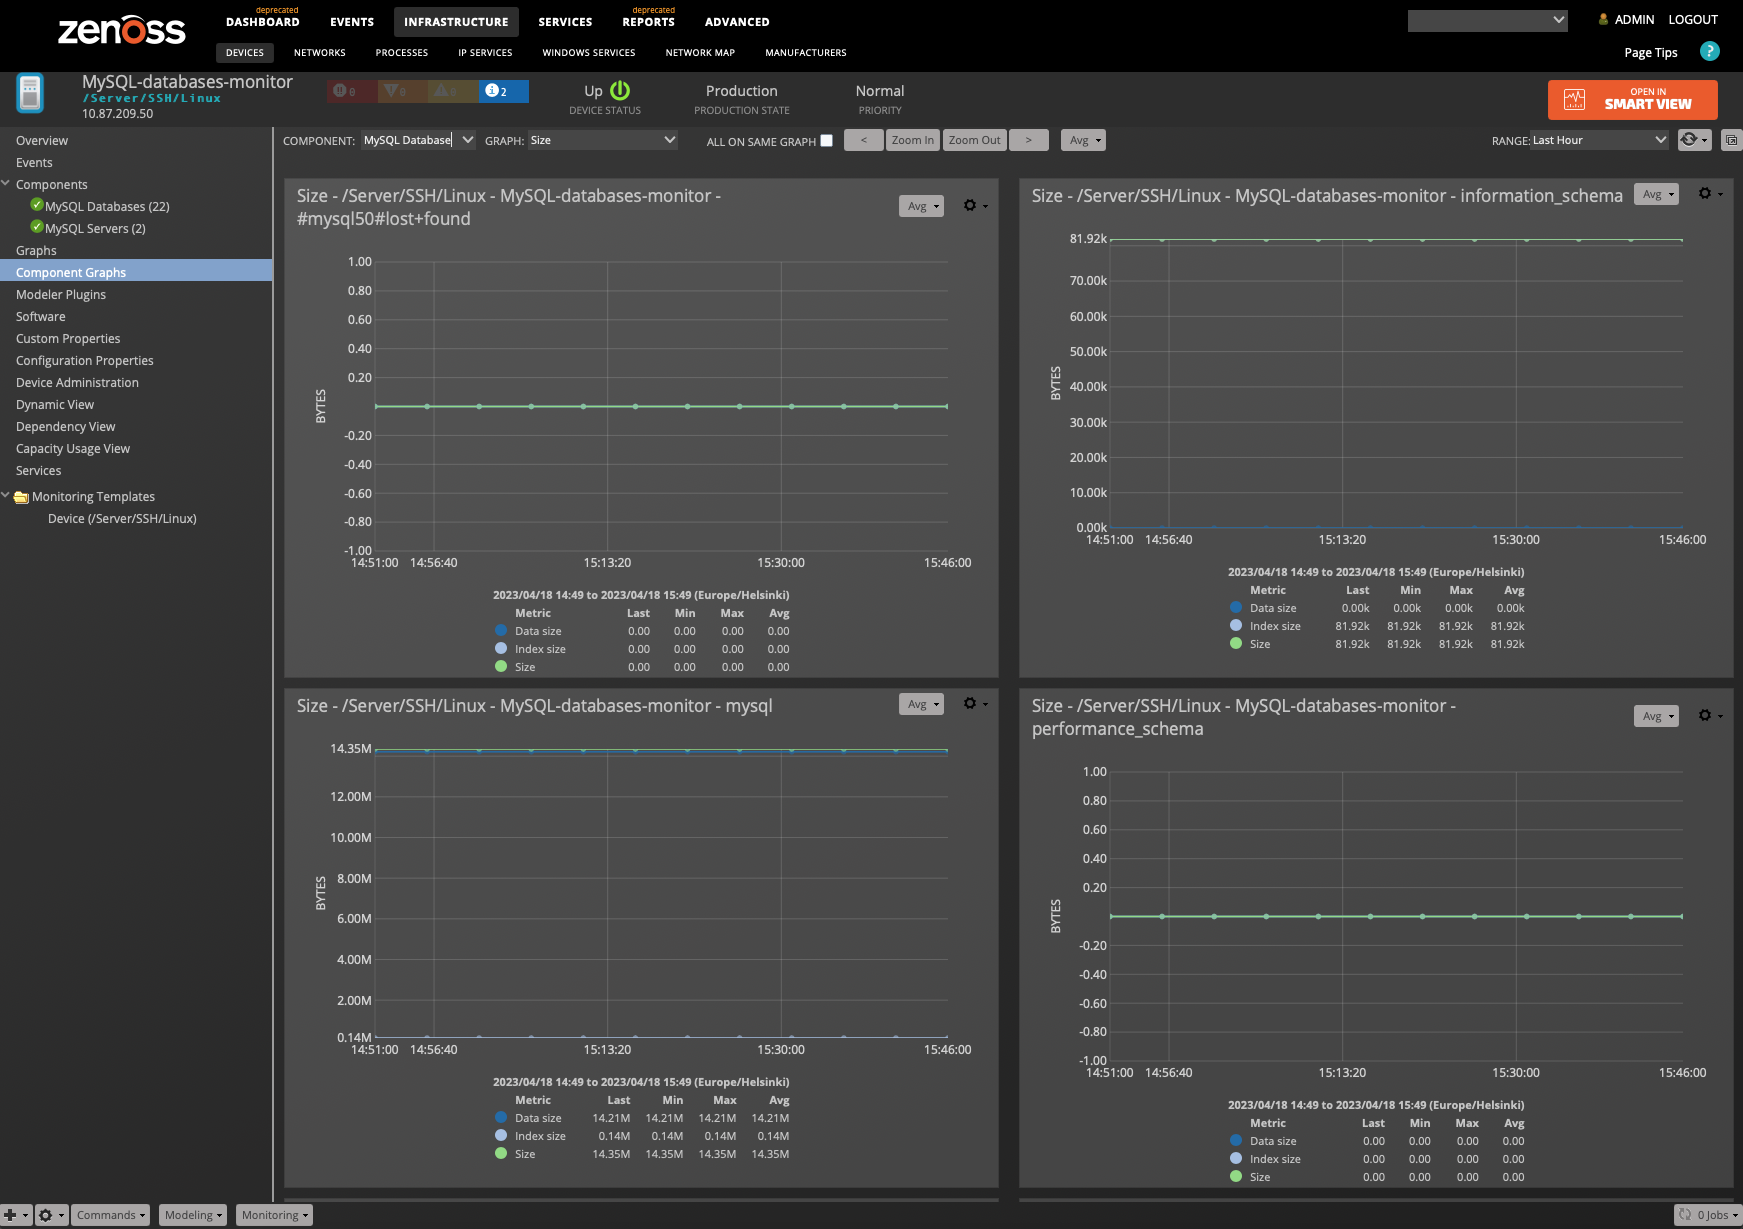Open Avg dropdown on information_schema graph
Screen dimensions: 1743x1229
coord(1656,194)
